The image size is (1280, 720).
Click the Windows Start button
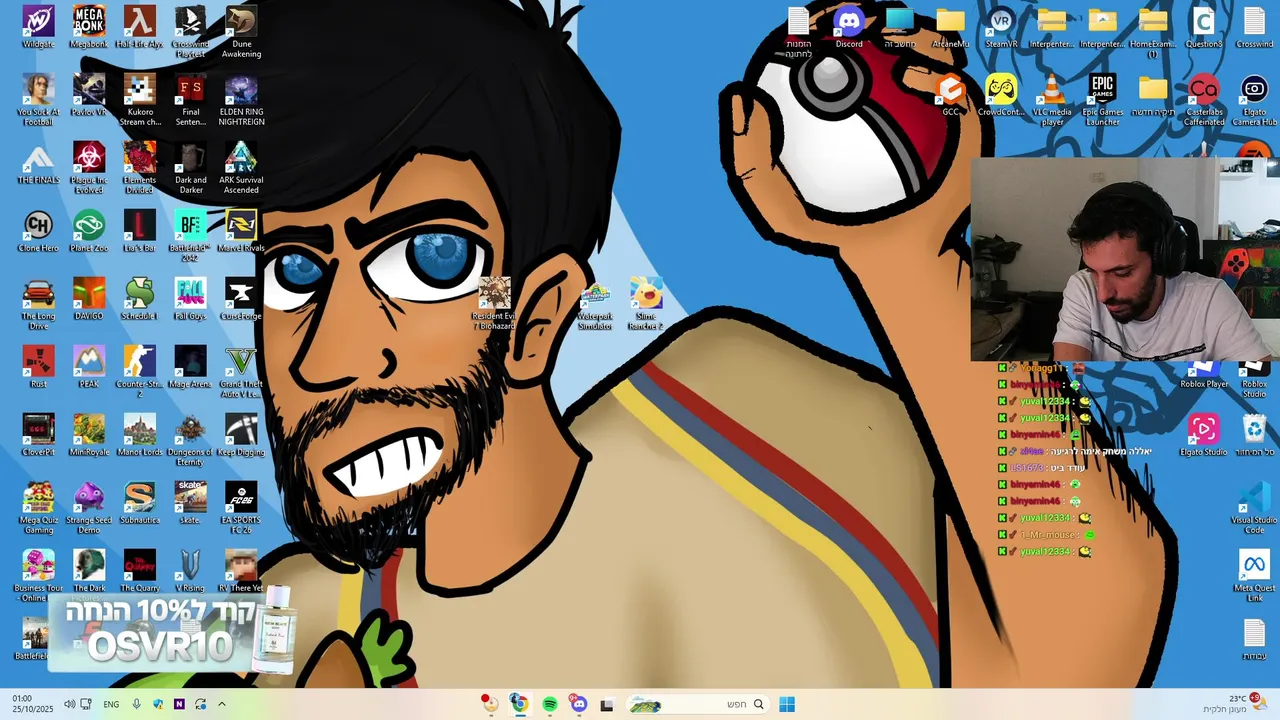coord(787,704)
